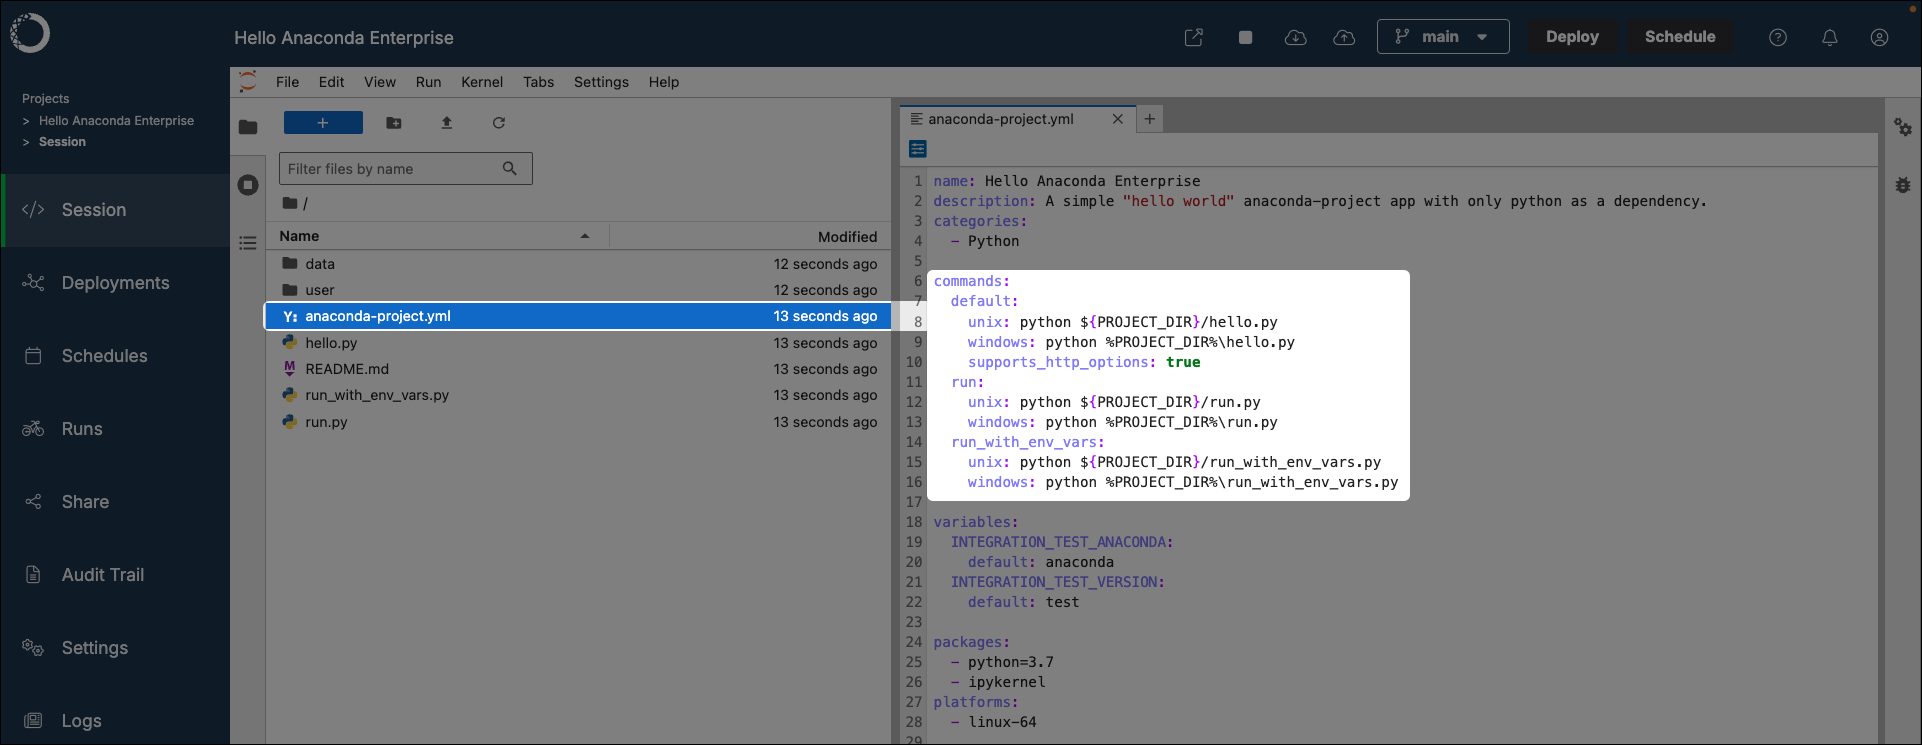The height and width of the screenshot is (745, 1922).
Task: Select run.py in file list
Action: pyautogui.click(x=578, y=422)
